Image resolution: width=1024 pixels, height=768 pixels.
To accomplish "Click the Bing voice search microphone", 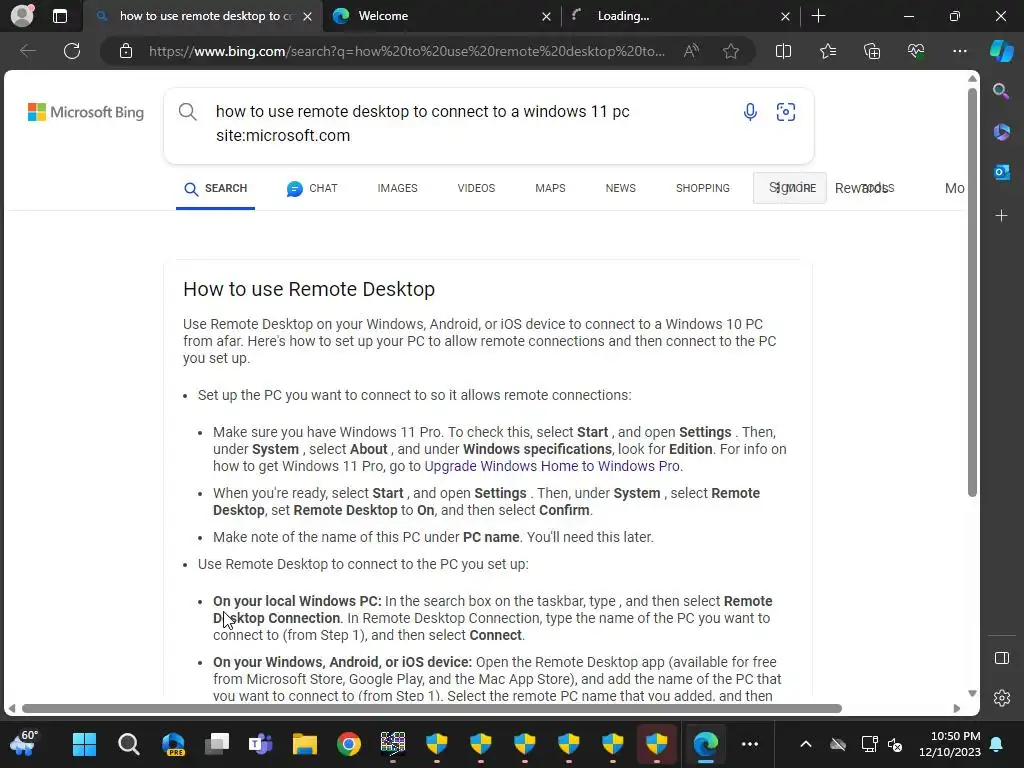I will click(x=750, y=112).
